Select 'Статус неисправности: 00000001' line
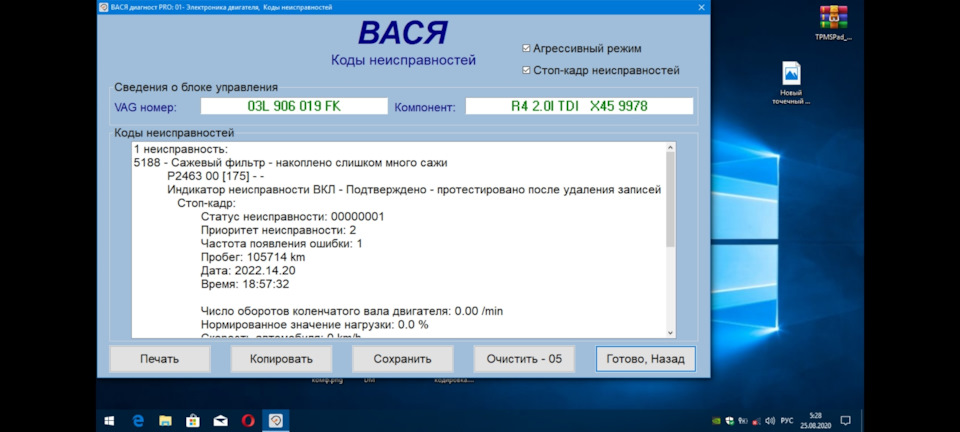 [293, 217]
